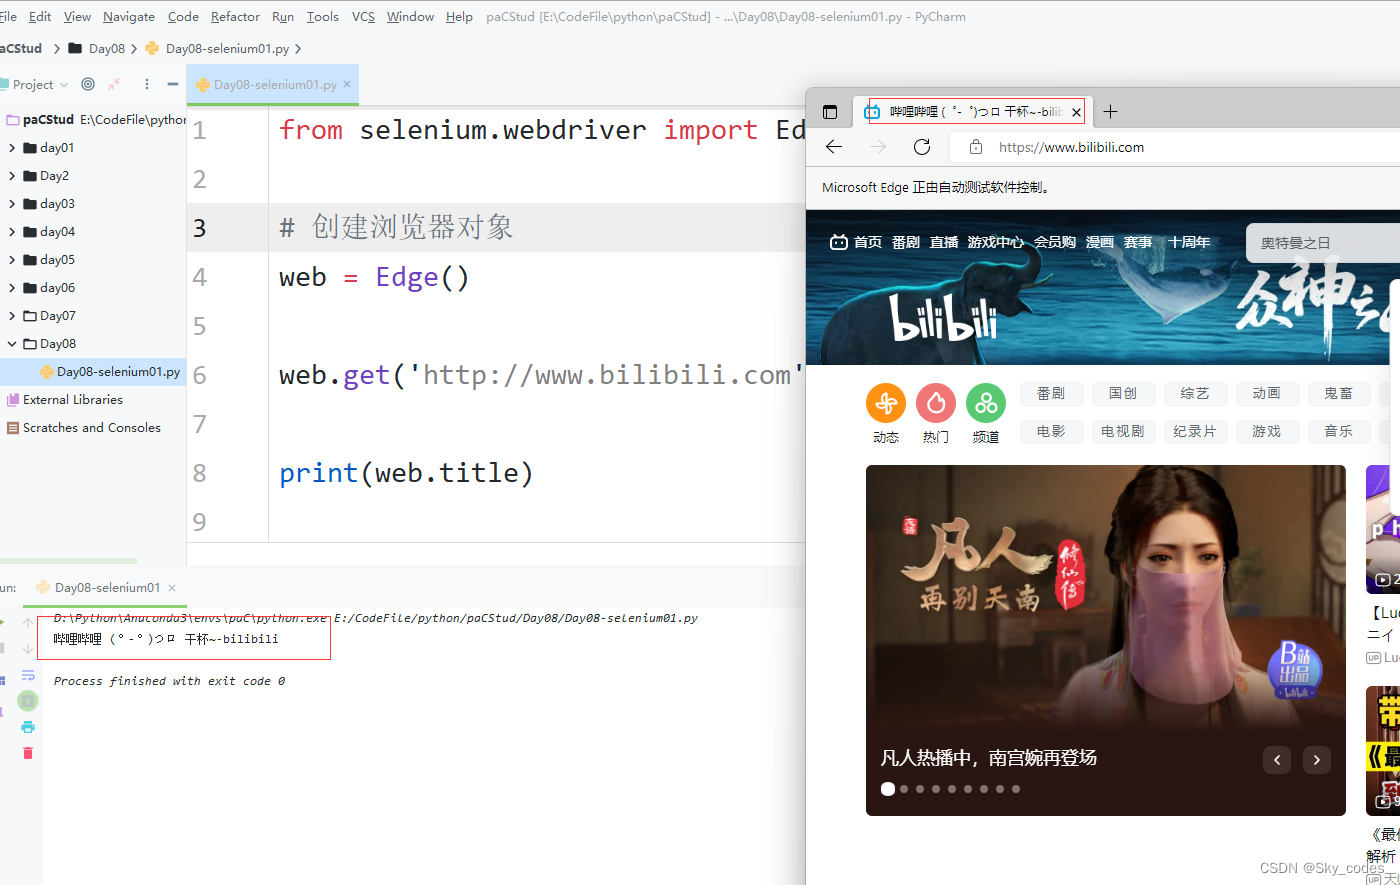Click bilibili search box with 奥特曼之日
The image size is (1400, 885).
tap(1323, 243)
